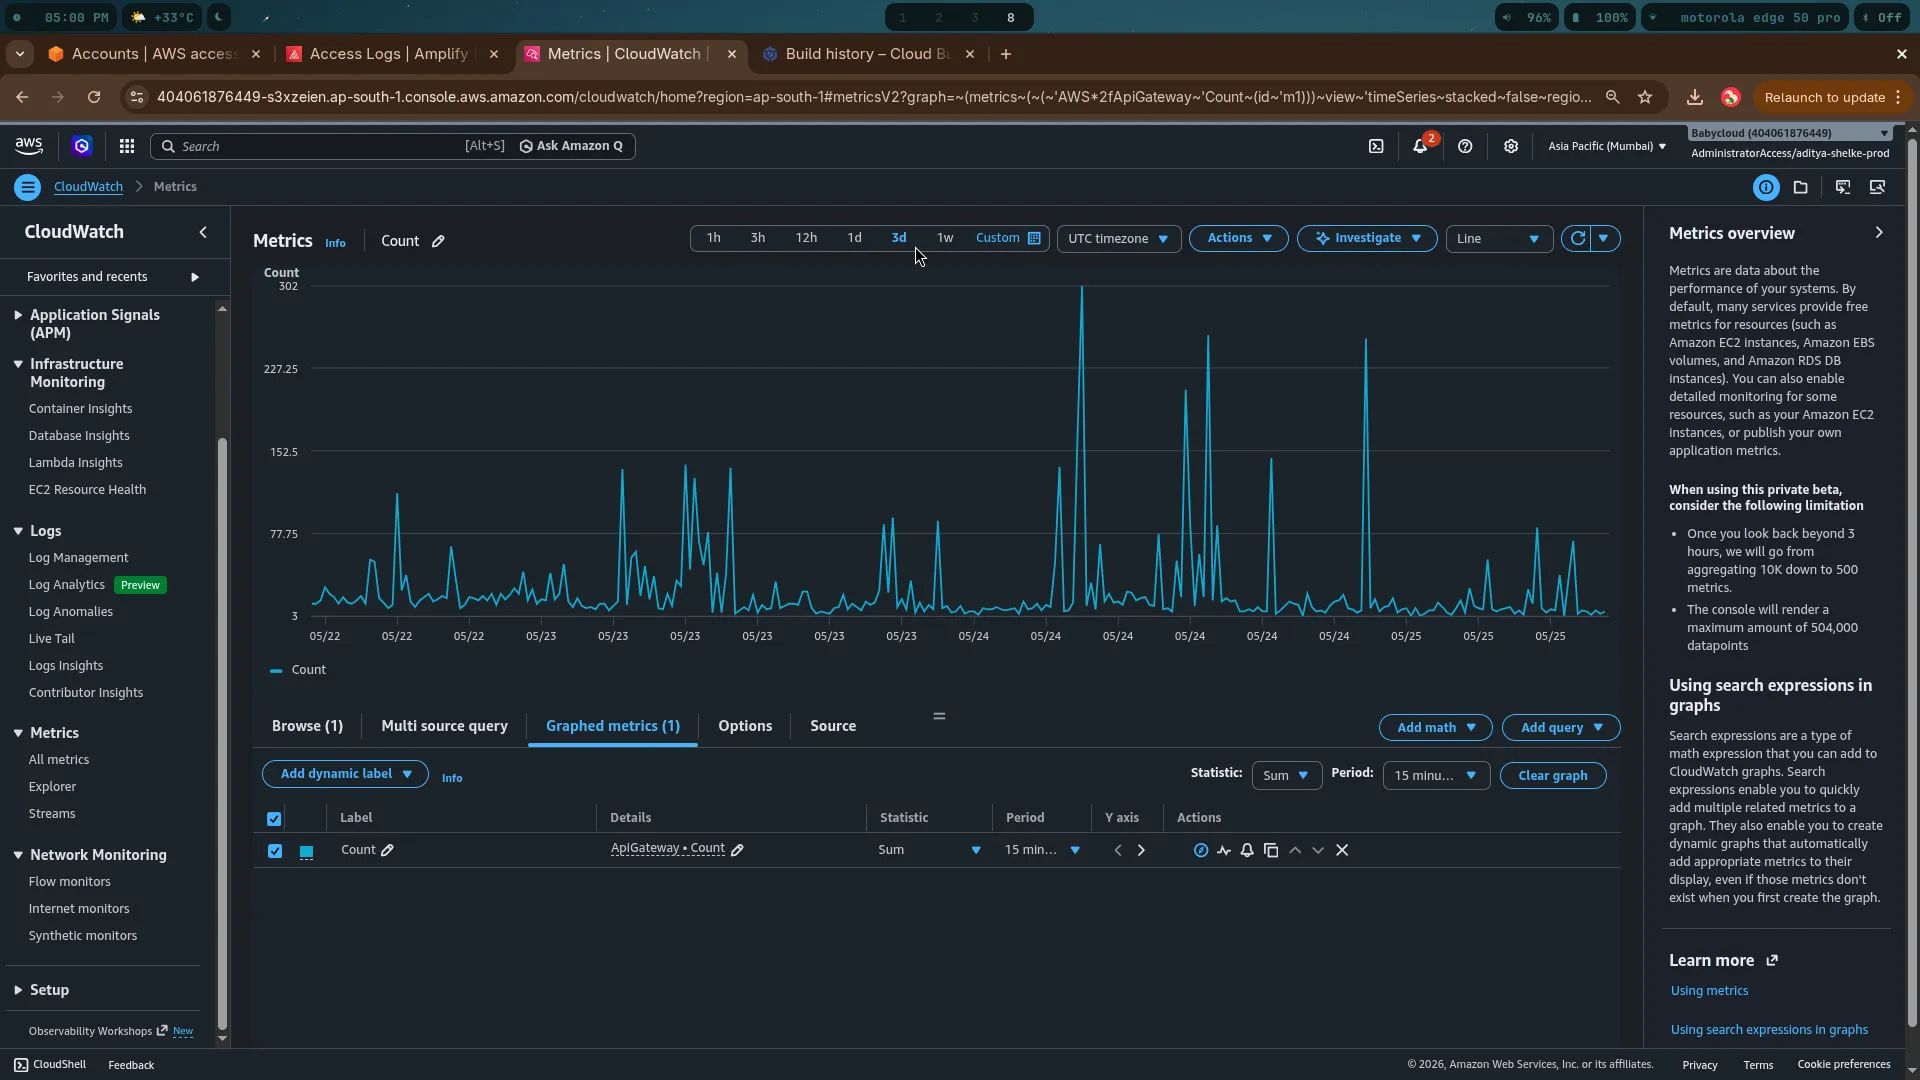Image resolution: width=1920 pixels, height=1080 pixels.
Task: Collapse the CloudWatch sidebar arrow
Action: pos(203,232)
